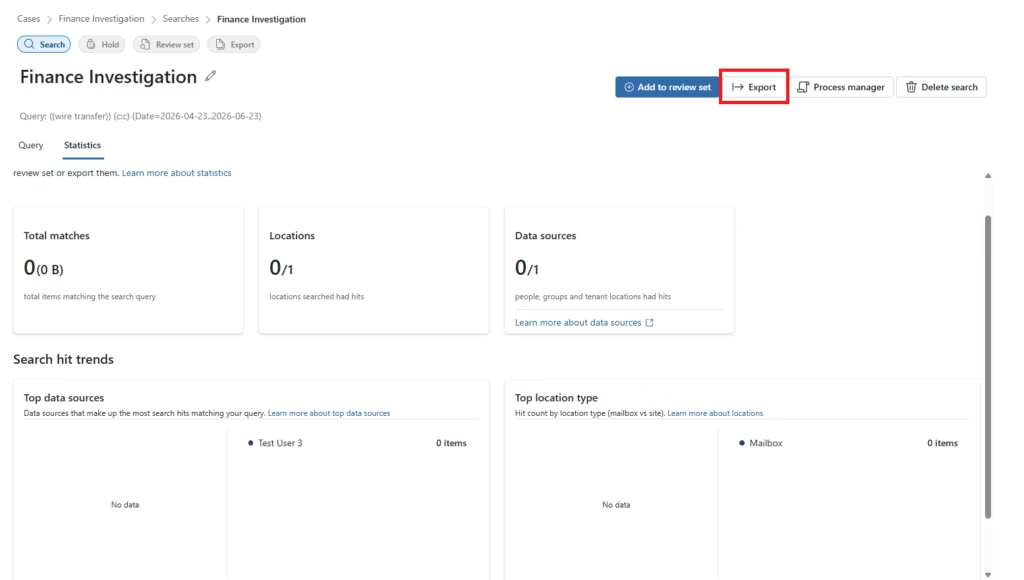The image size is (1024, 580).
Task: Click the file icon in the top Export pill
Action: (x=220, y=44)
